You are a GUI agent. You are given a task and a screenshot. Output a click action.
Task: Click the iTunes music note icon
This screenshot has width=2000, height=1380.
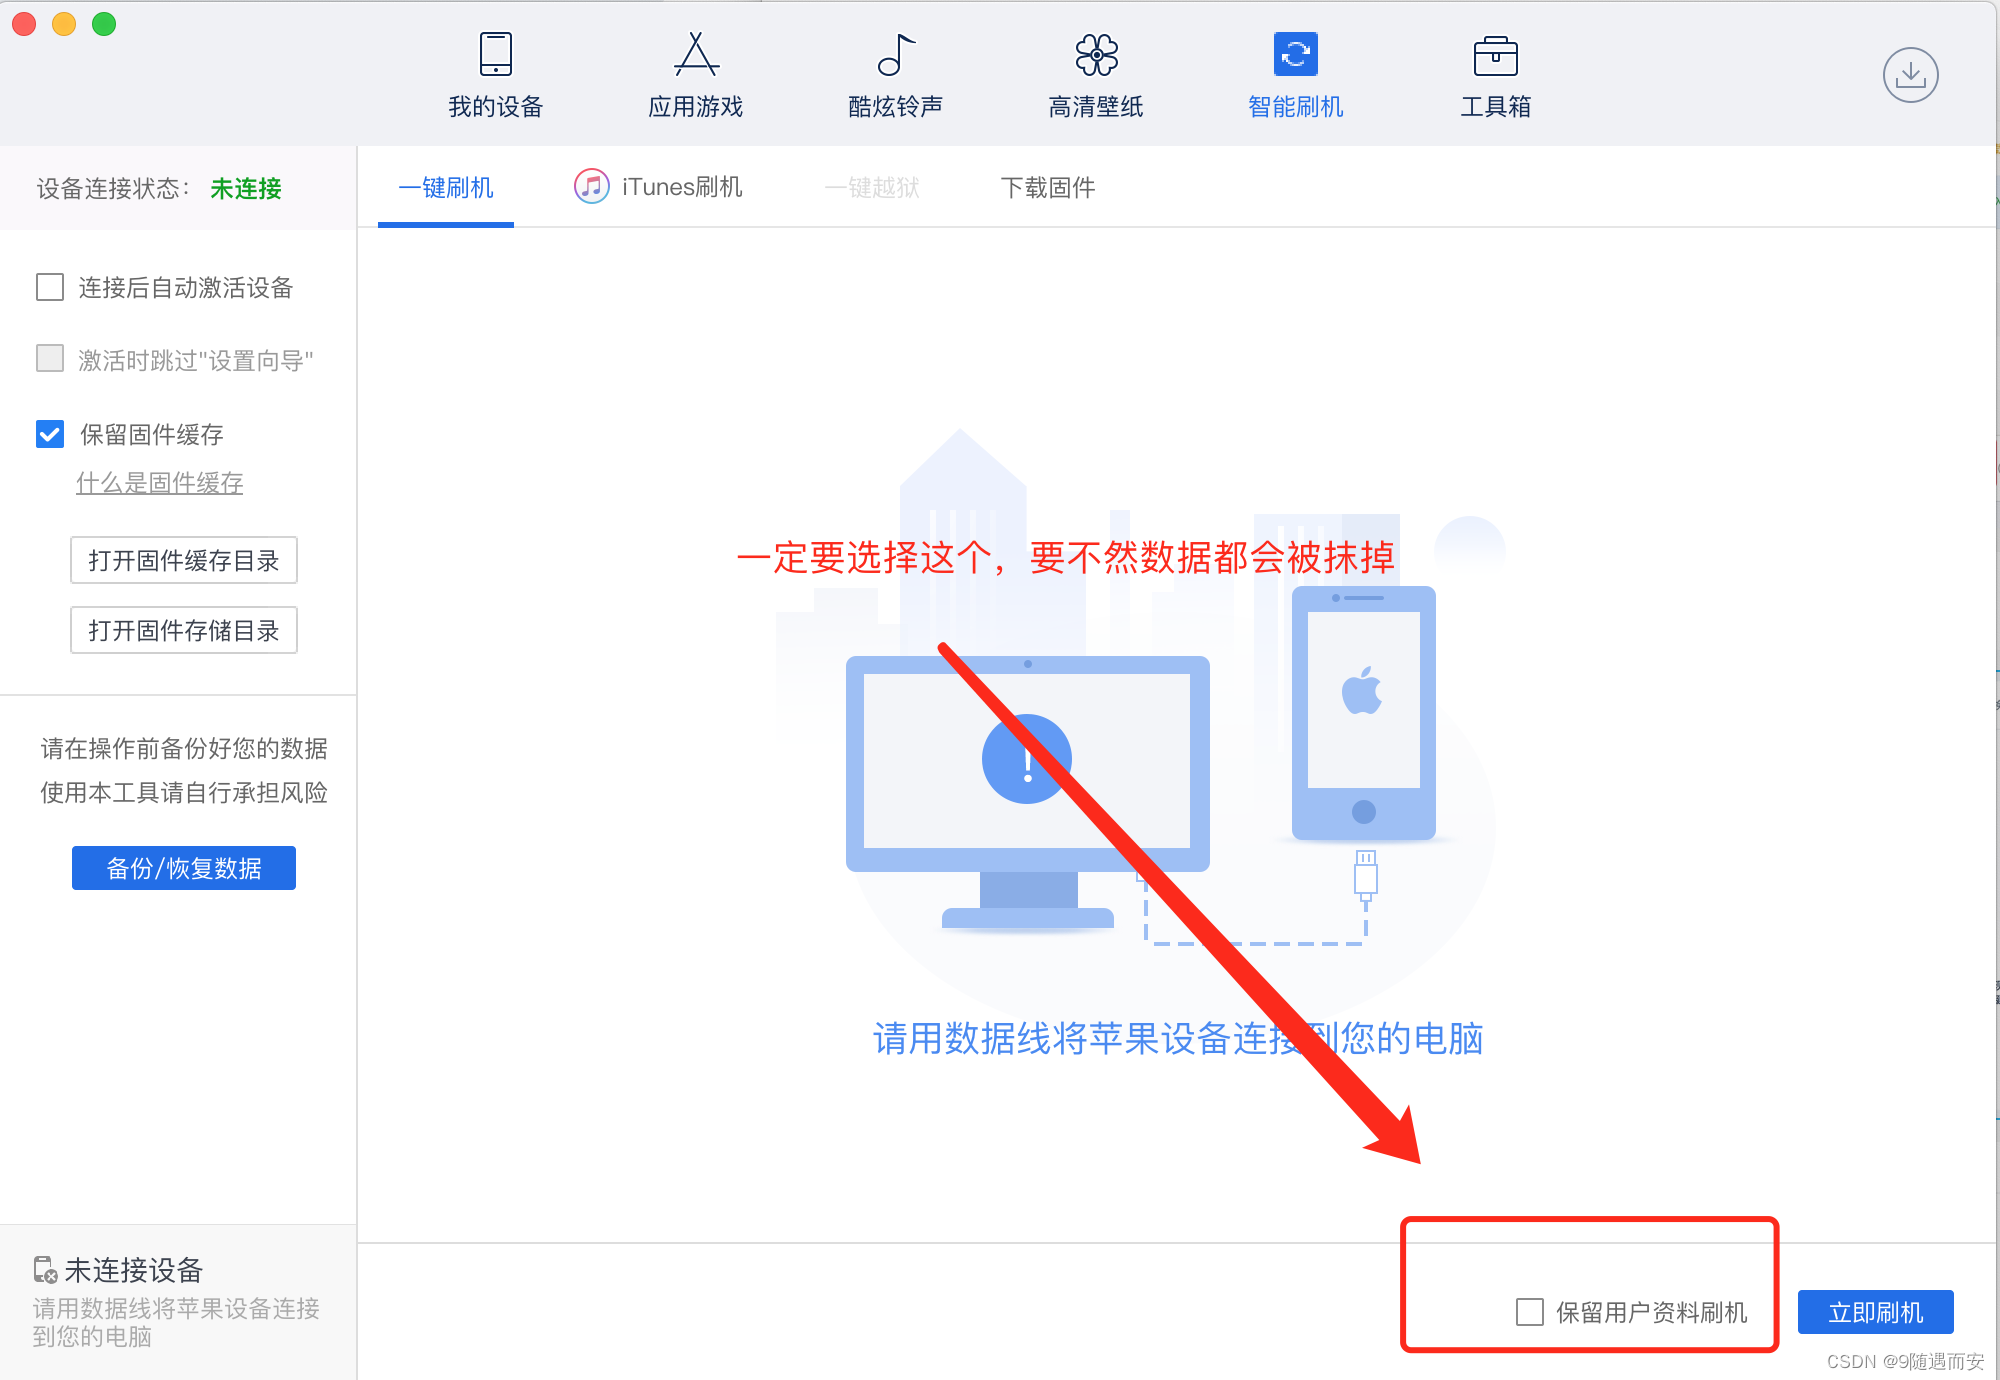[x=591, y=187]
